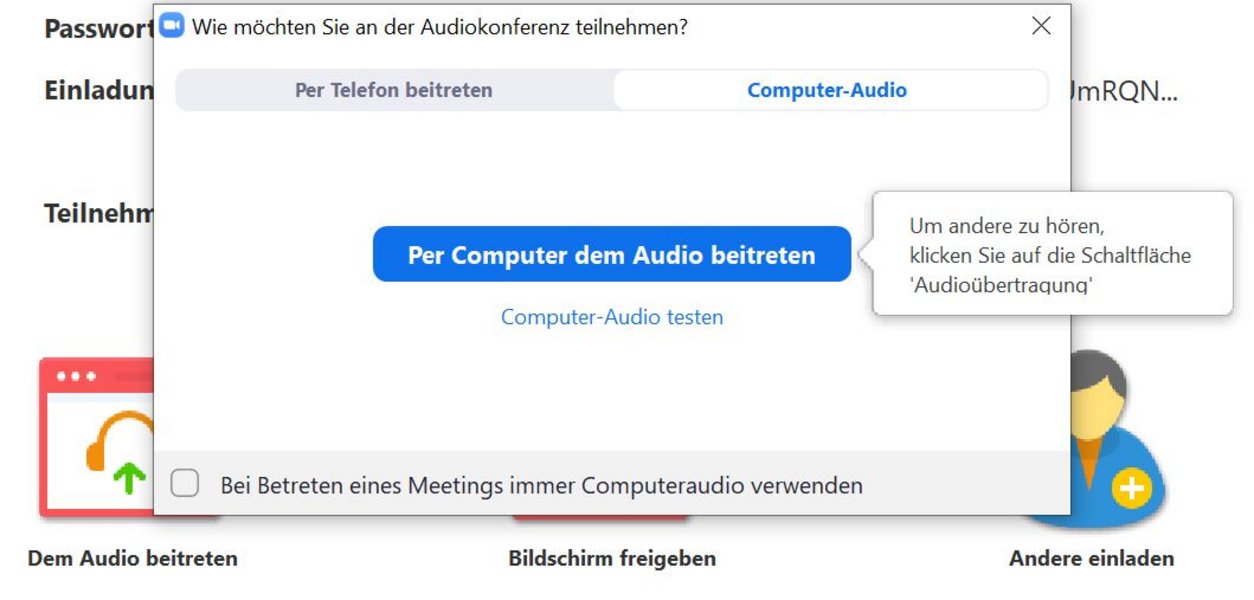Click the green upward arrow icon
The width and height of the screenshot is (1254, 600).
pyautogui.click(x=128, y=478)
